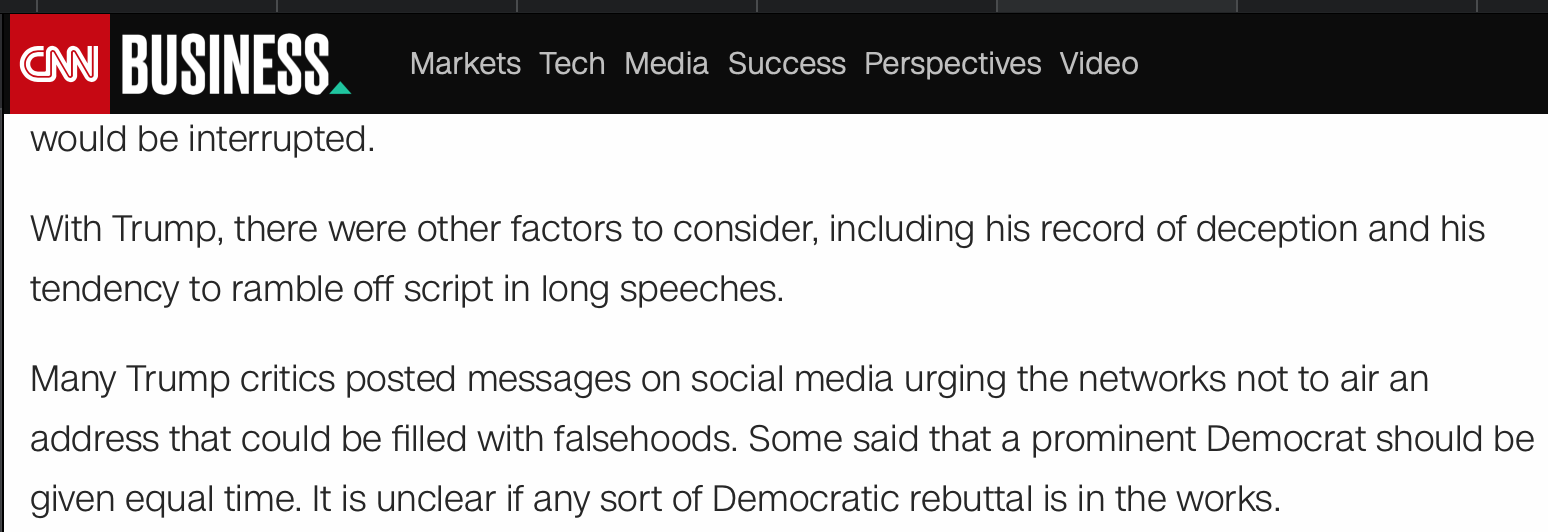Click the line starting "given equal time."
Viewport: 1548px width, 532px height.
(x=654, y=498)
